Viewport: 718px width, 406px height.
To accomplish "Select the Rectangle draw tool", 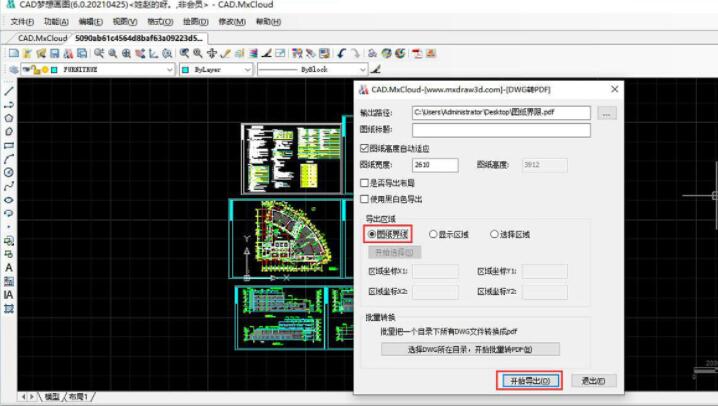I will 9,146.
